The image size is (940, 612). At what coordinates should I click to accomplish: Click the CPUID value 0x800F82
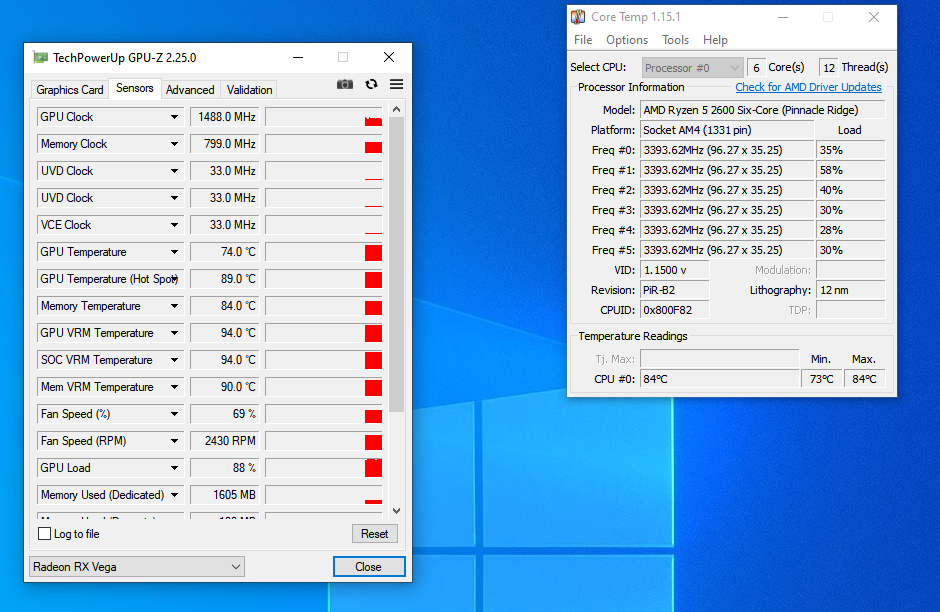(674, 310)
